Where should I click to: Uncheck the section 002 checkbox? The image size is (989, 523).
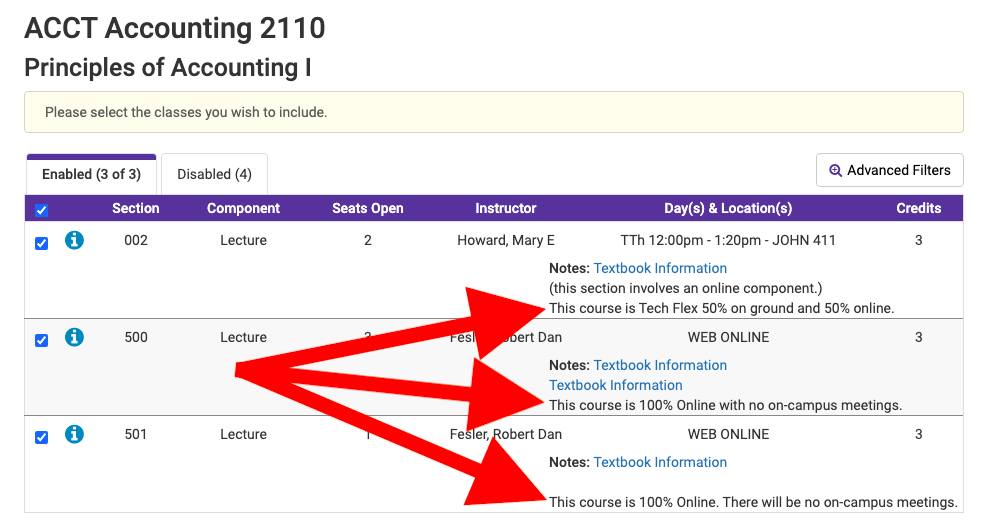(41, 243)
